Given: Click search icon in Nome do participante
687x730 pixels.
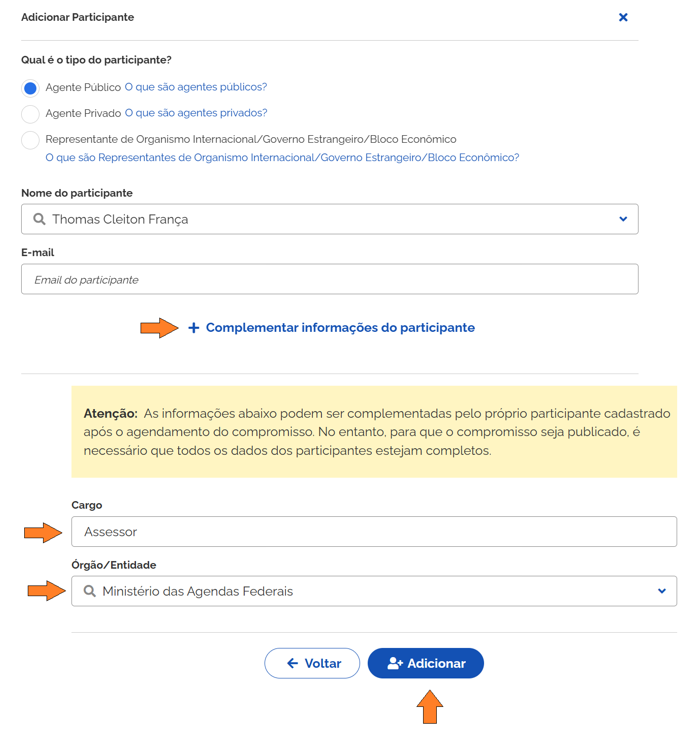Looking at the screenshot, I should click(x=40, y=219).
